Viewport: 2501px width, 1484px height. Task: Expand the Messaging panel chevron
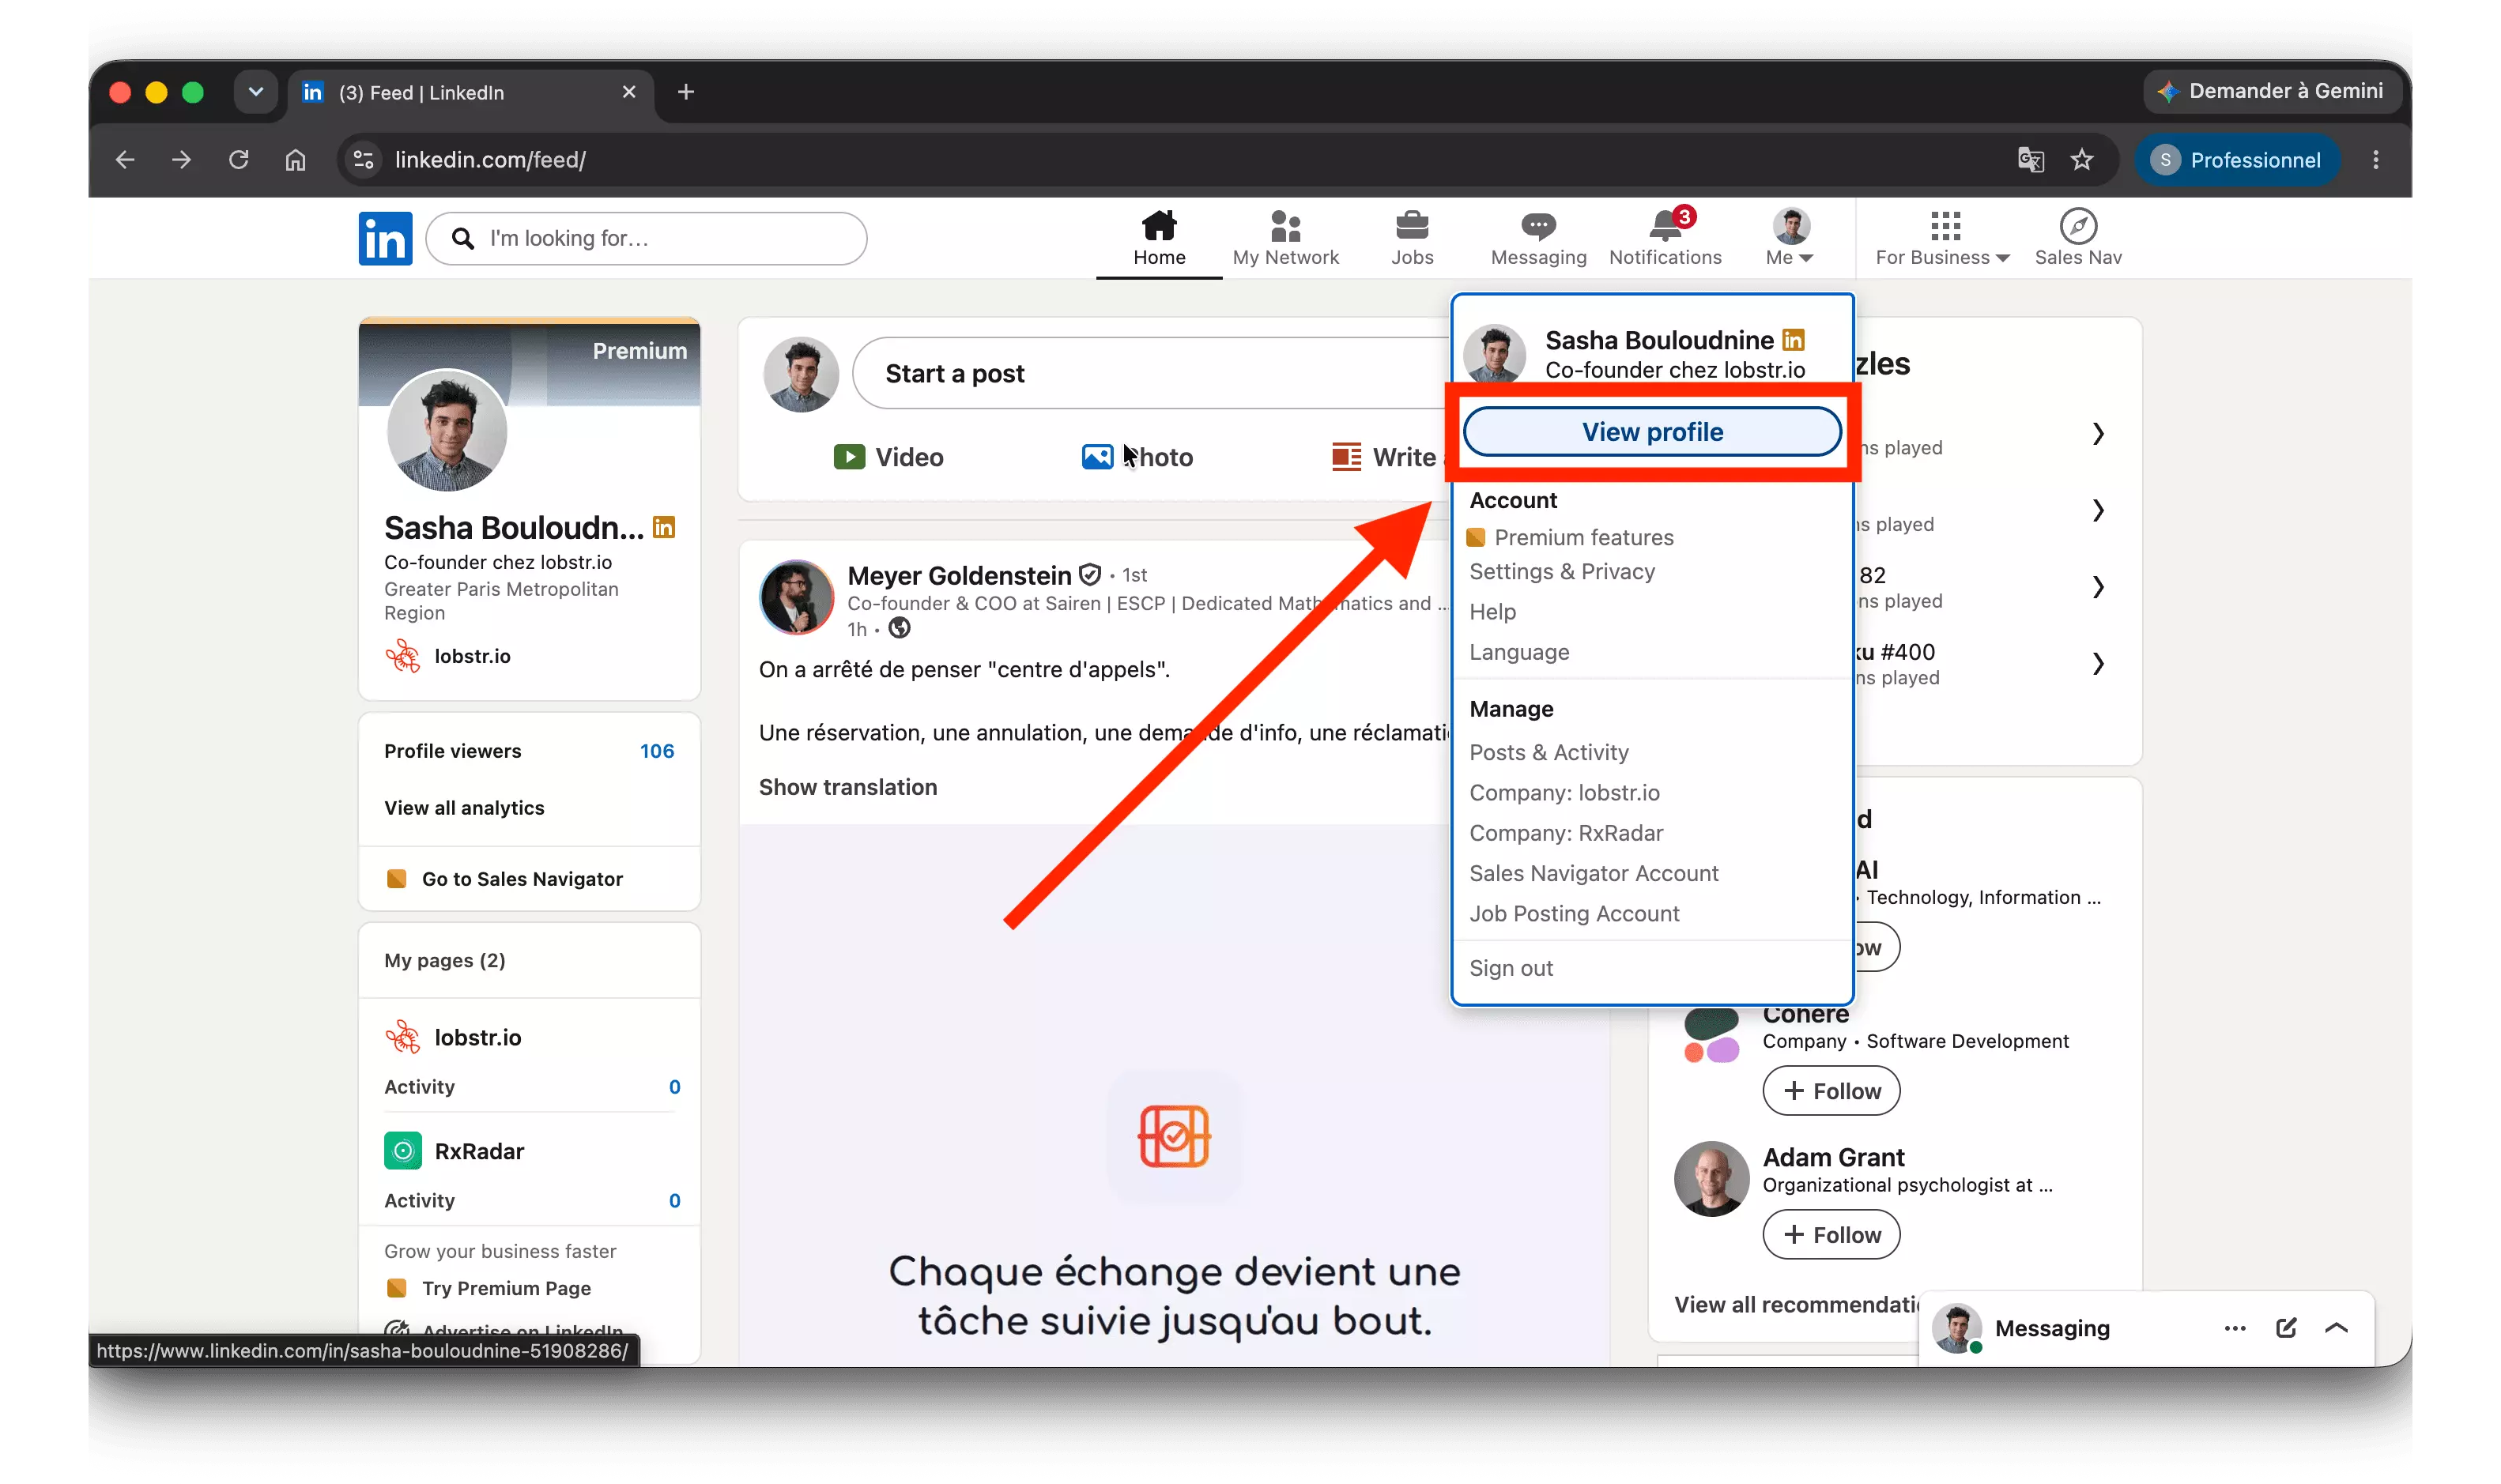pyautogui.click(x=2337, y=1328)
